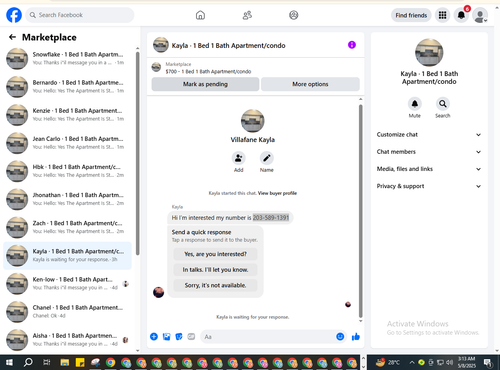Open Jean Carlo conversation
The height and width of the screenshot is (370, 500).
pyautogui.click(x=67, y=143)
